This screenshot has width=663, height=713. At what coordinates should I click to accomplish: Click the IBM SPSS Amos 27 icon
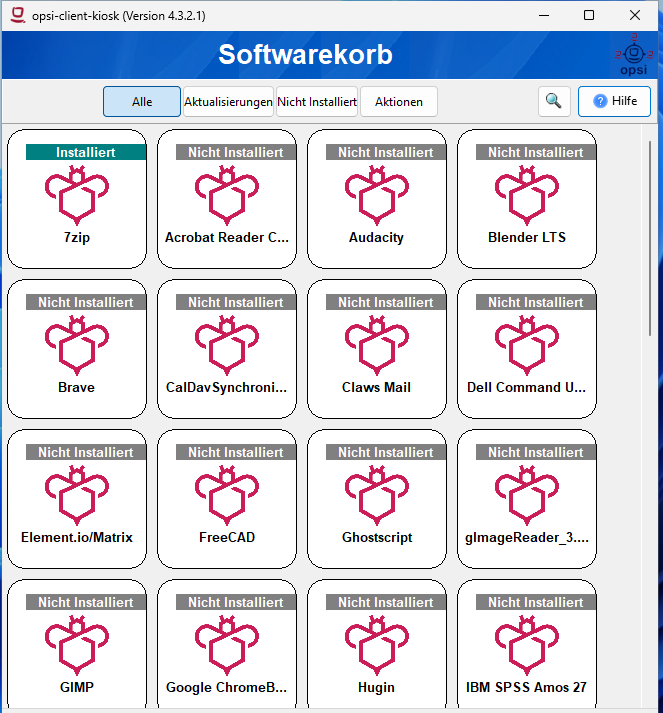coord(527,645)
